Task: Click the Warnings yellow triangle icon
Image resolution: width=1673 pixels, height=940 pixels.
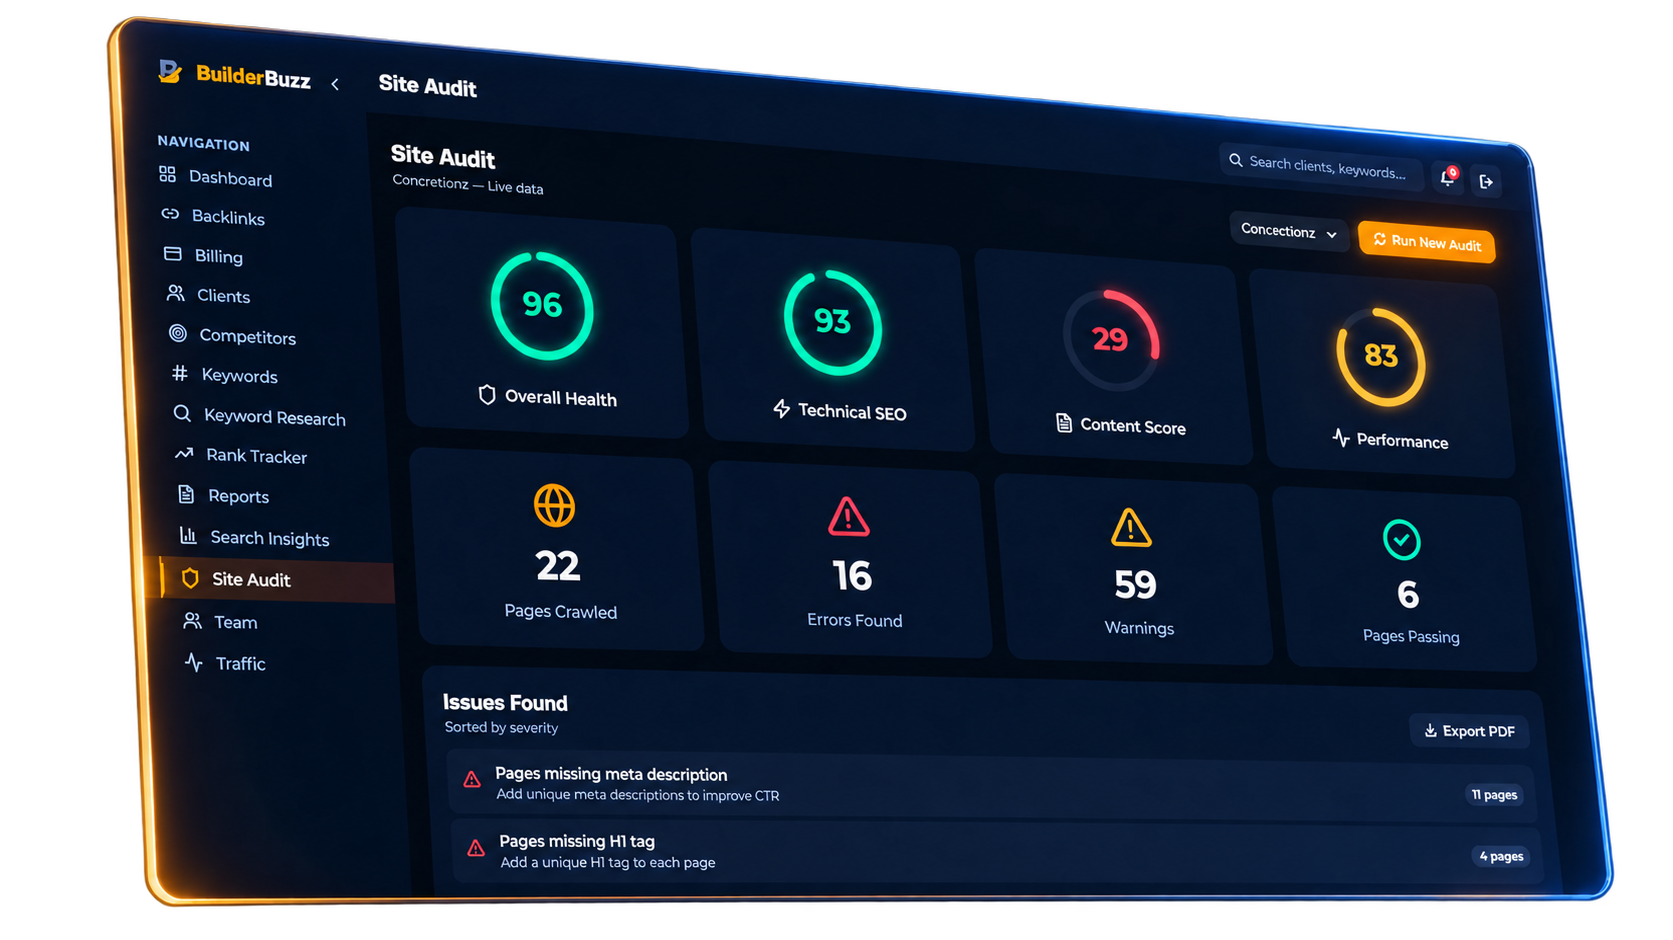Action: 1131,527
